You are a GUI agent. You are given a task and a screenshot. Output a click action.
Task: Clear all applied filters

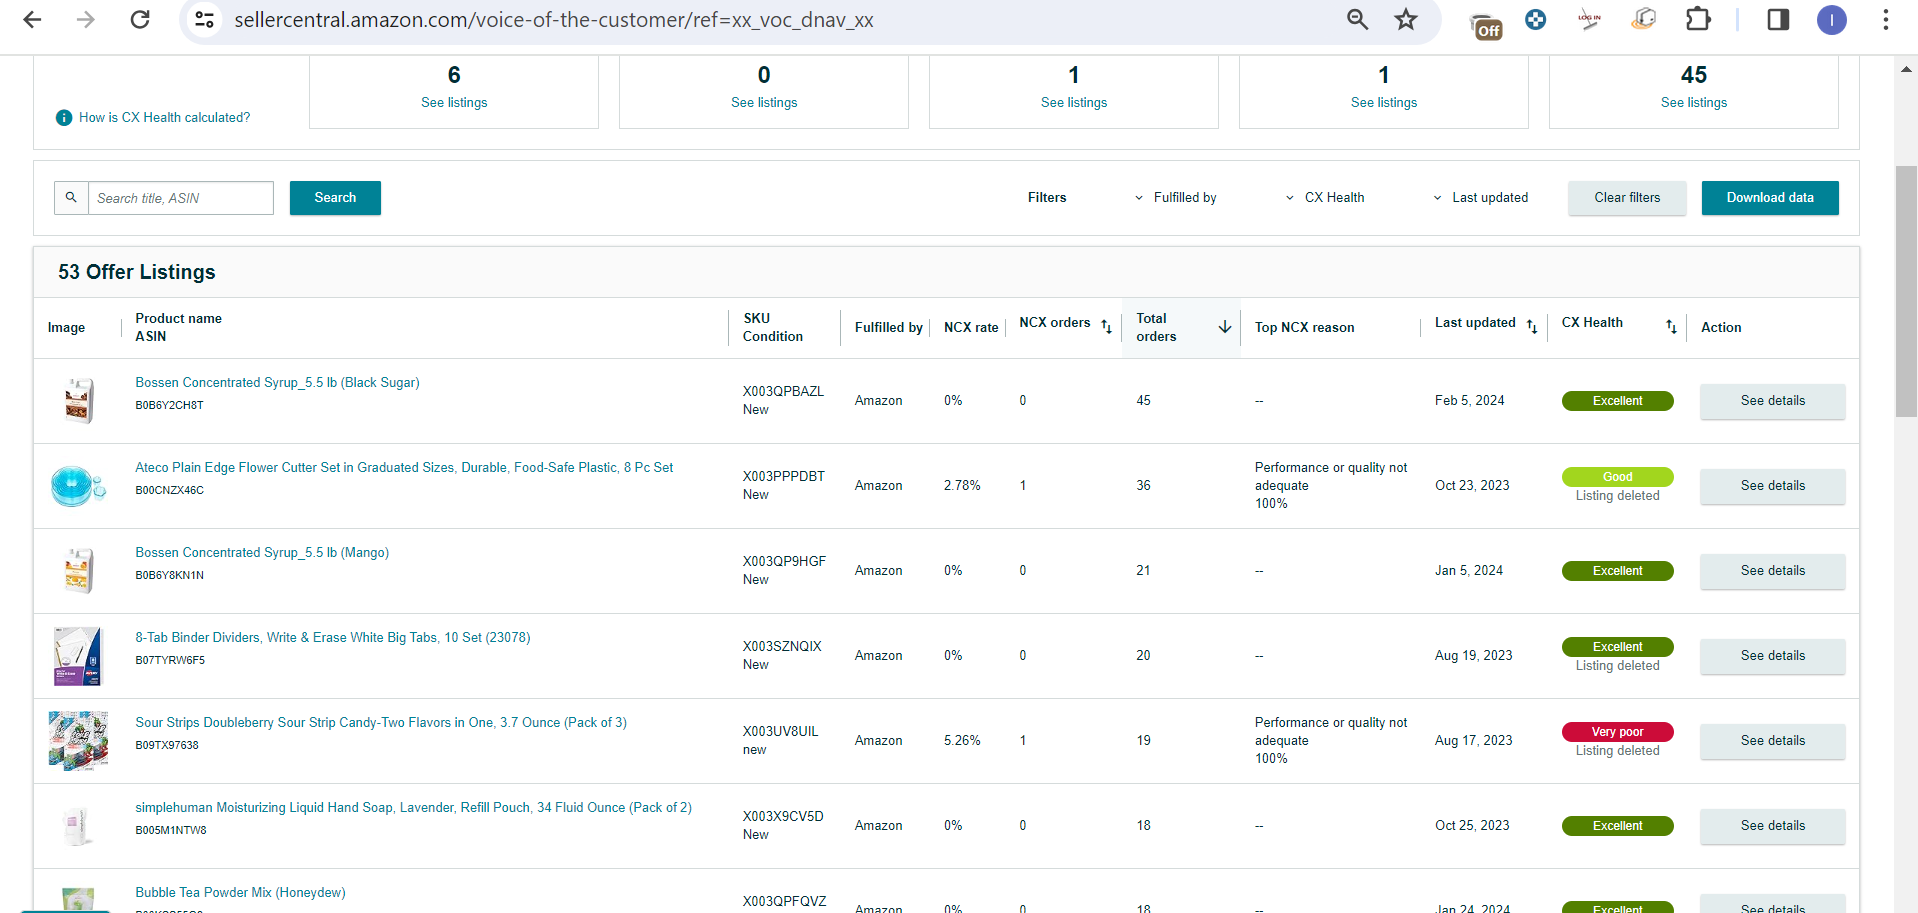coord(1627,198)
